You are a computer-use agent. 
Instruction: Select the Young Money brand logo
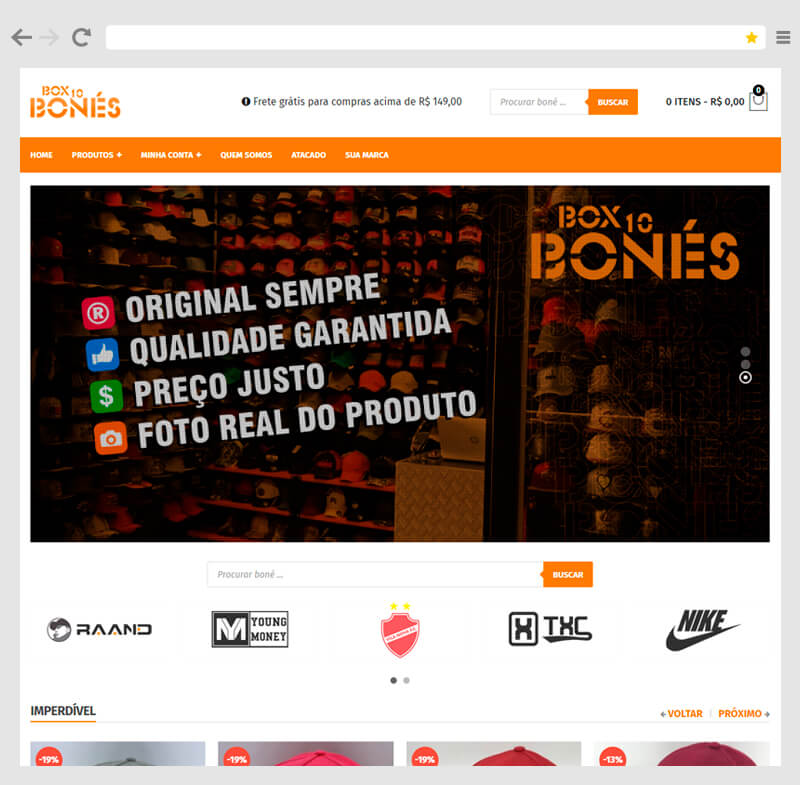pyautogui.click(x=249, y=629)
